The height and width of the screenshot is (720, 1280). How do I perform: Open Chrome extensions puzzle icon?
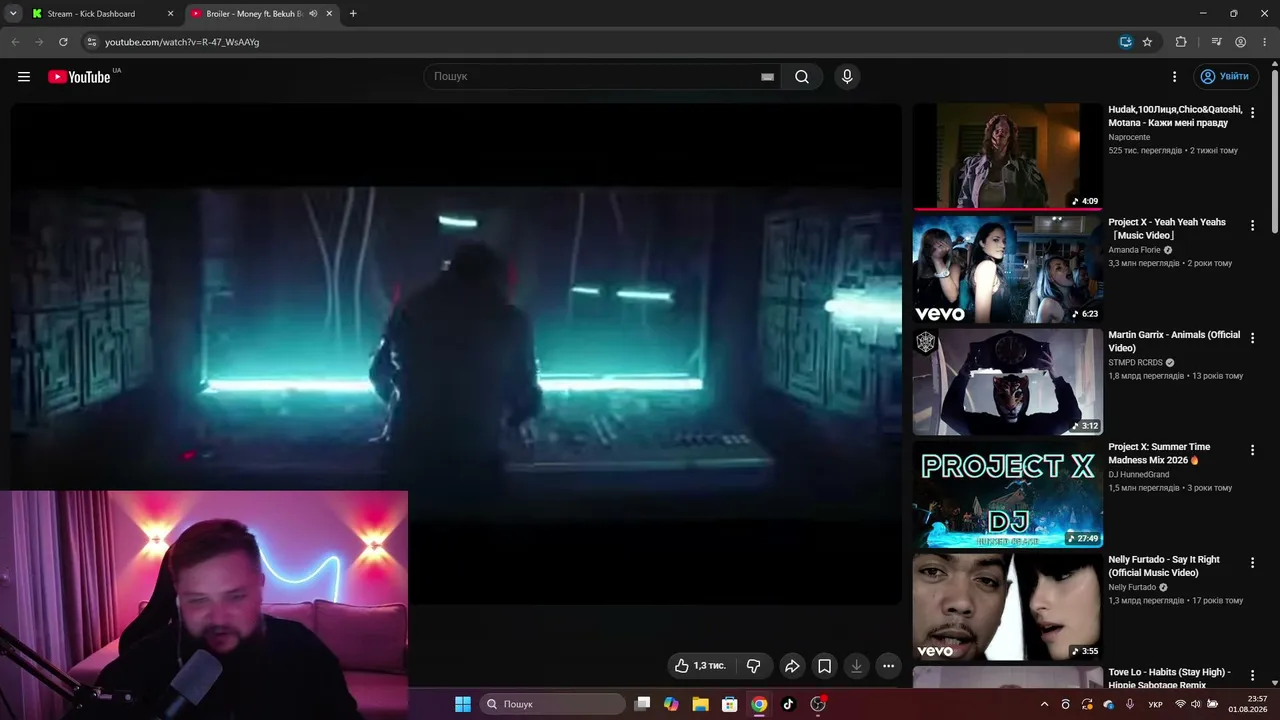[x=1181, y=42]
